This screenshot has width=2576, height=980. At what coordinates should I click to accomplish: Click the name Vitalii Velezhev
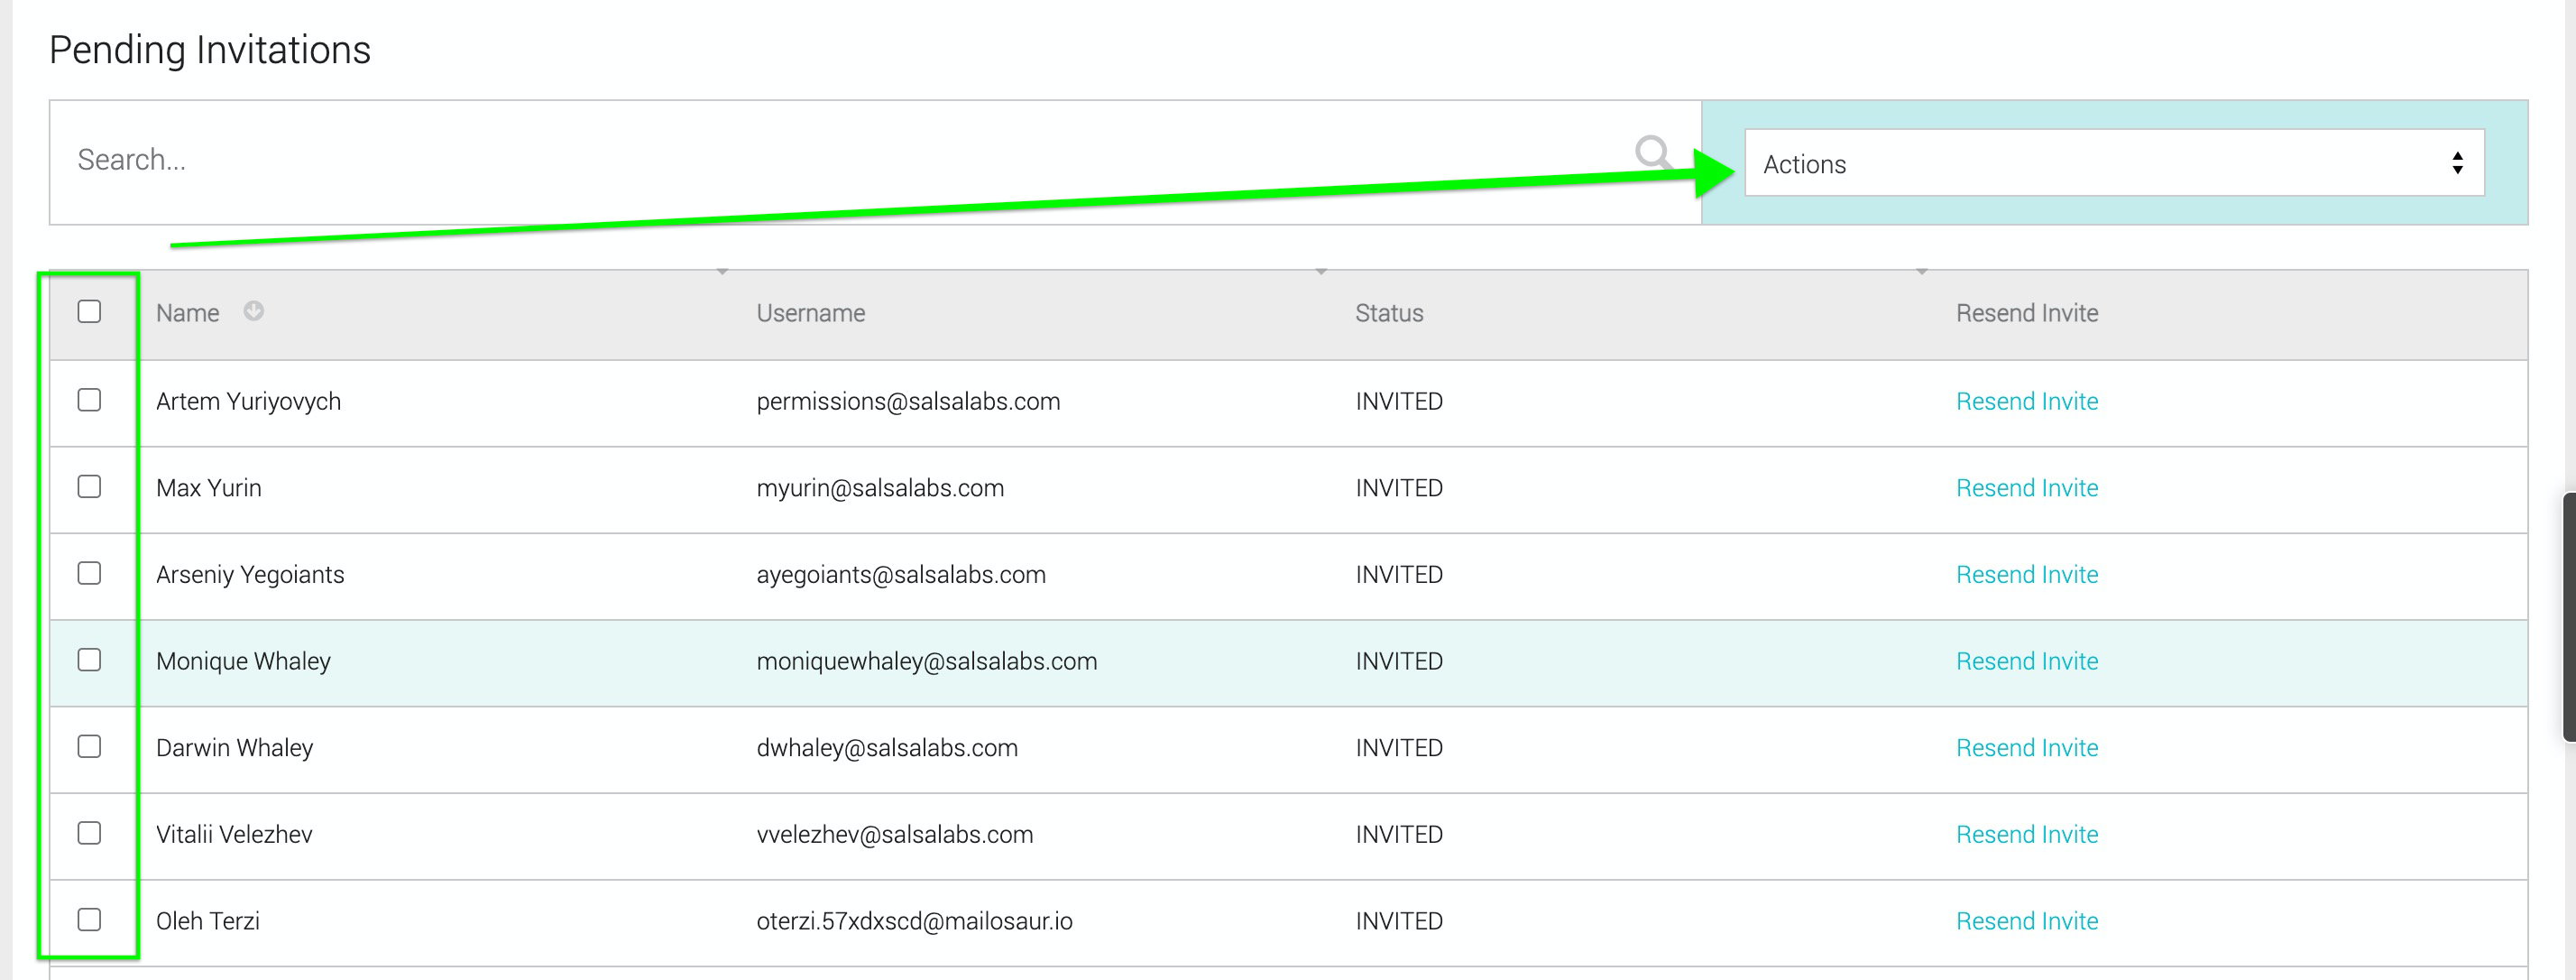pos(234,835)
